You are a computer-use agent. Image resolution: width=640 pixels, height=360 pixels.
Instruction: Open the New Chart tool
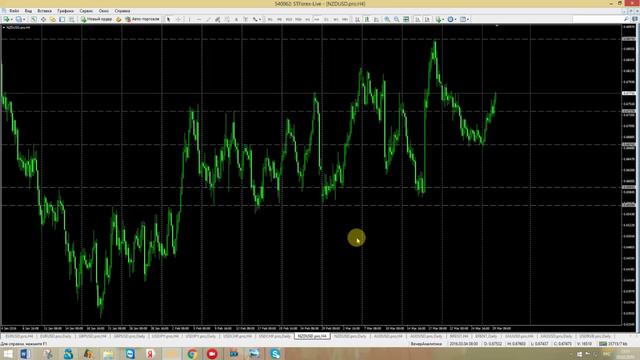tap(6, 19)
